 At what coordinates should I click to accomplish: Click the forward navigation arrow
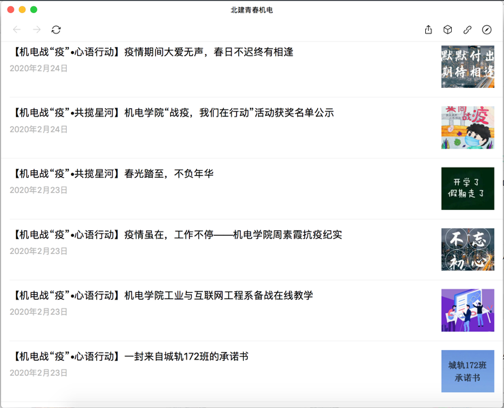[37, 30]
